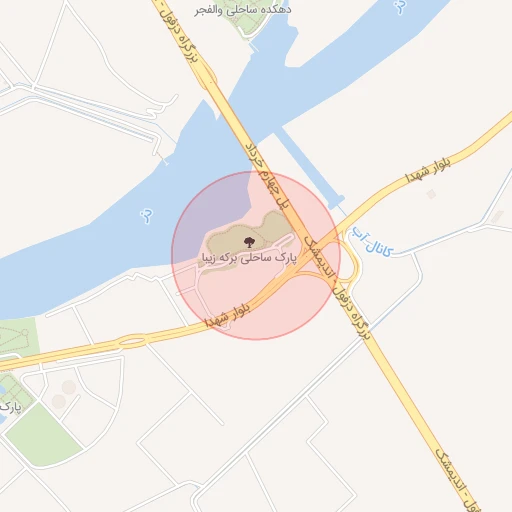Click the oval median island on بلوار شهدا
The width and height of the screenshot is (512, 512).
pyautogui.click(x=132, y=341)
